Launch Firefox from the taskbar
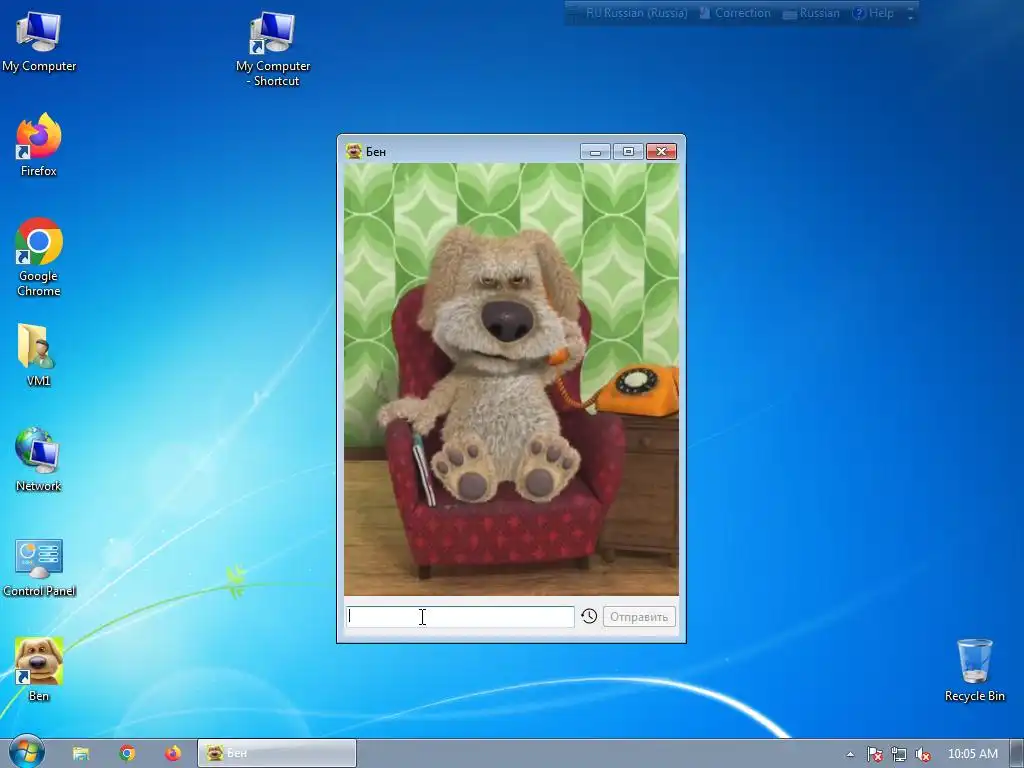 [173, 754]
